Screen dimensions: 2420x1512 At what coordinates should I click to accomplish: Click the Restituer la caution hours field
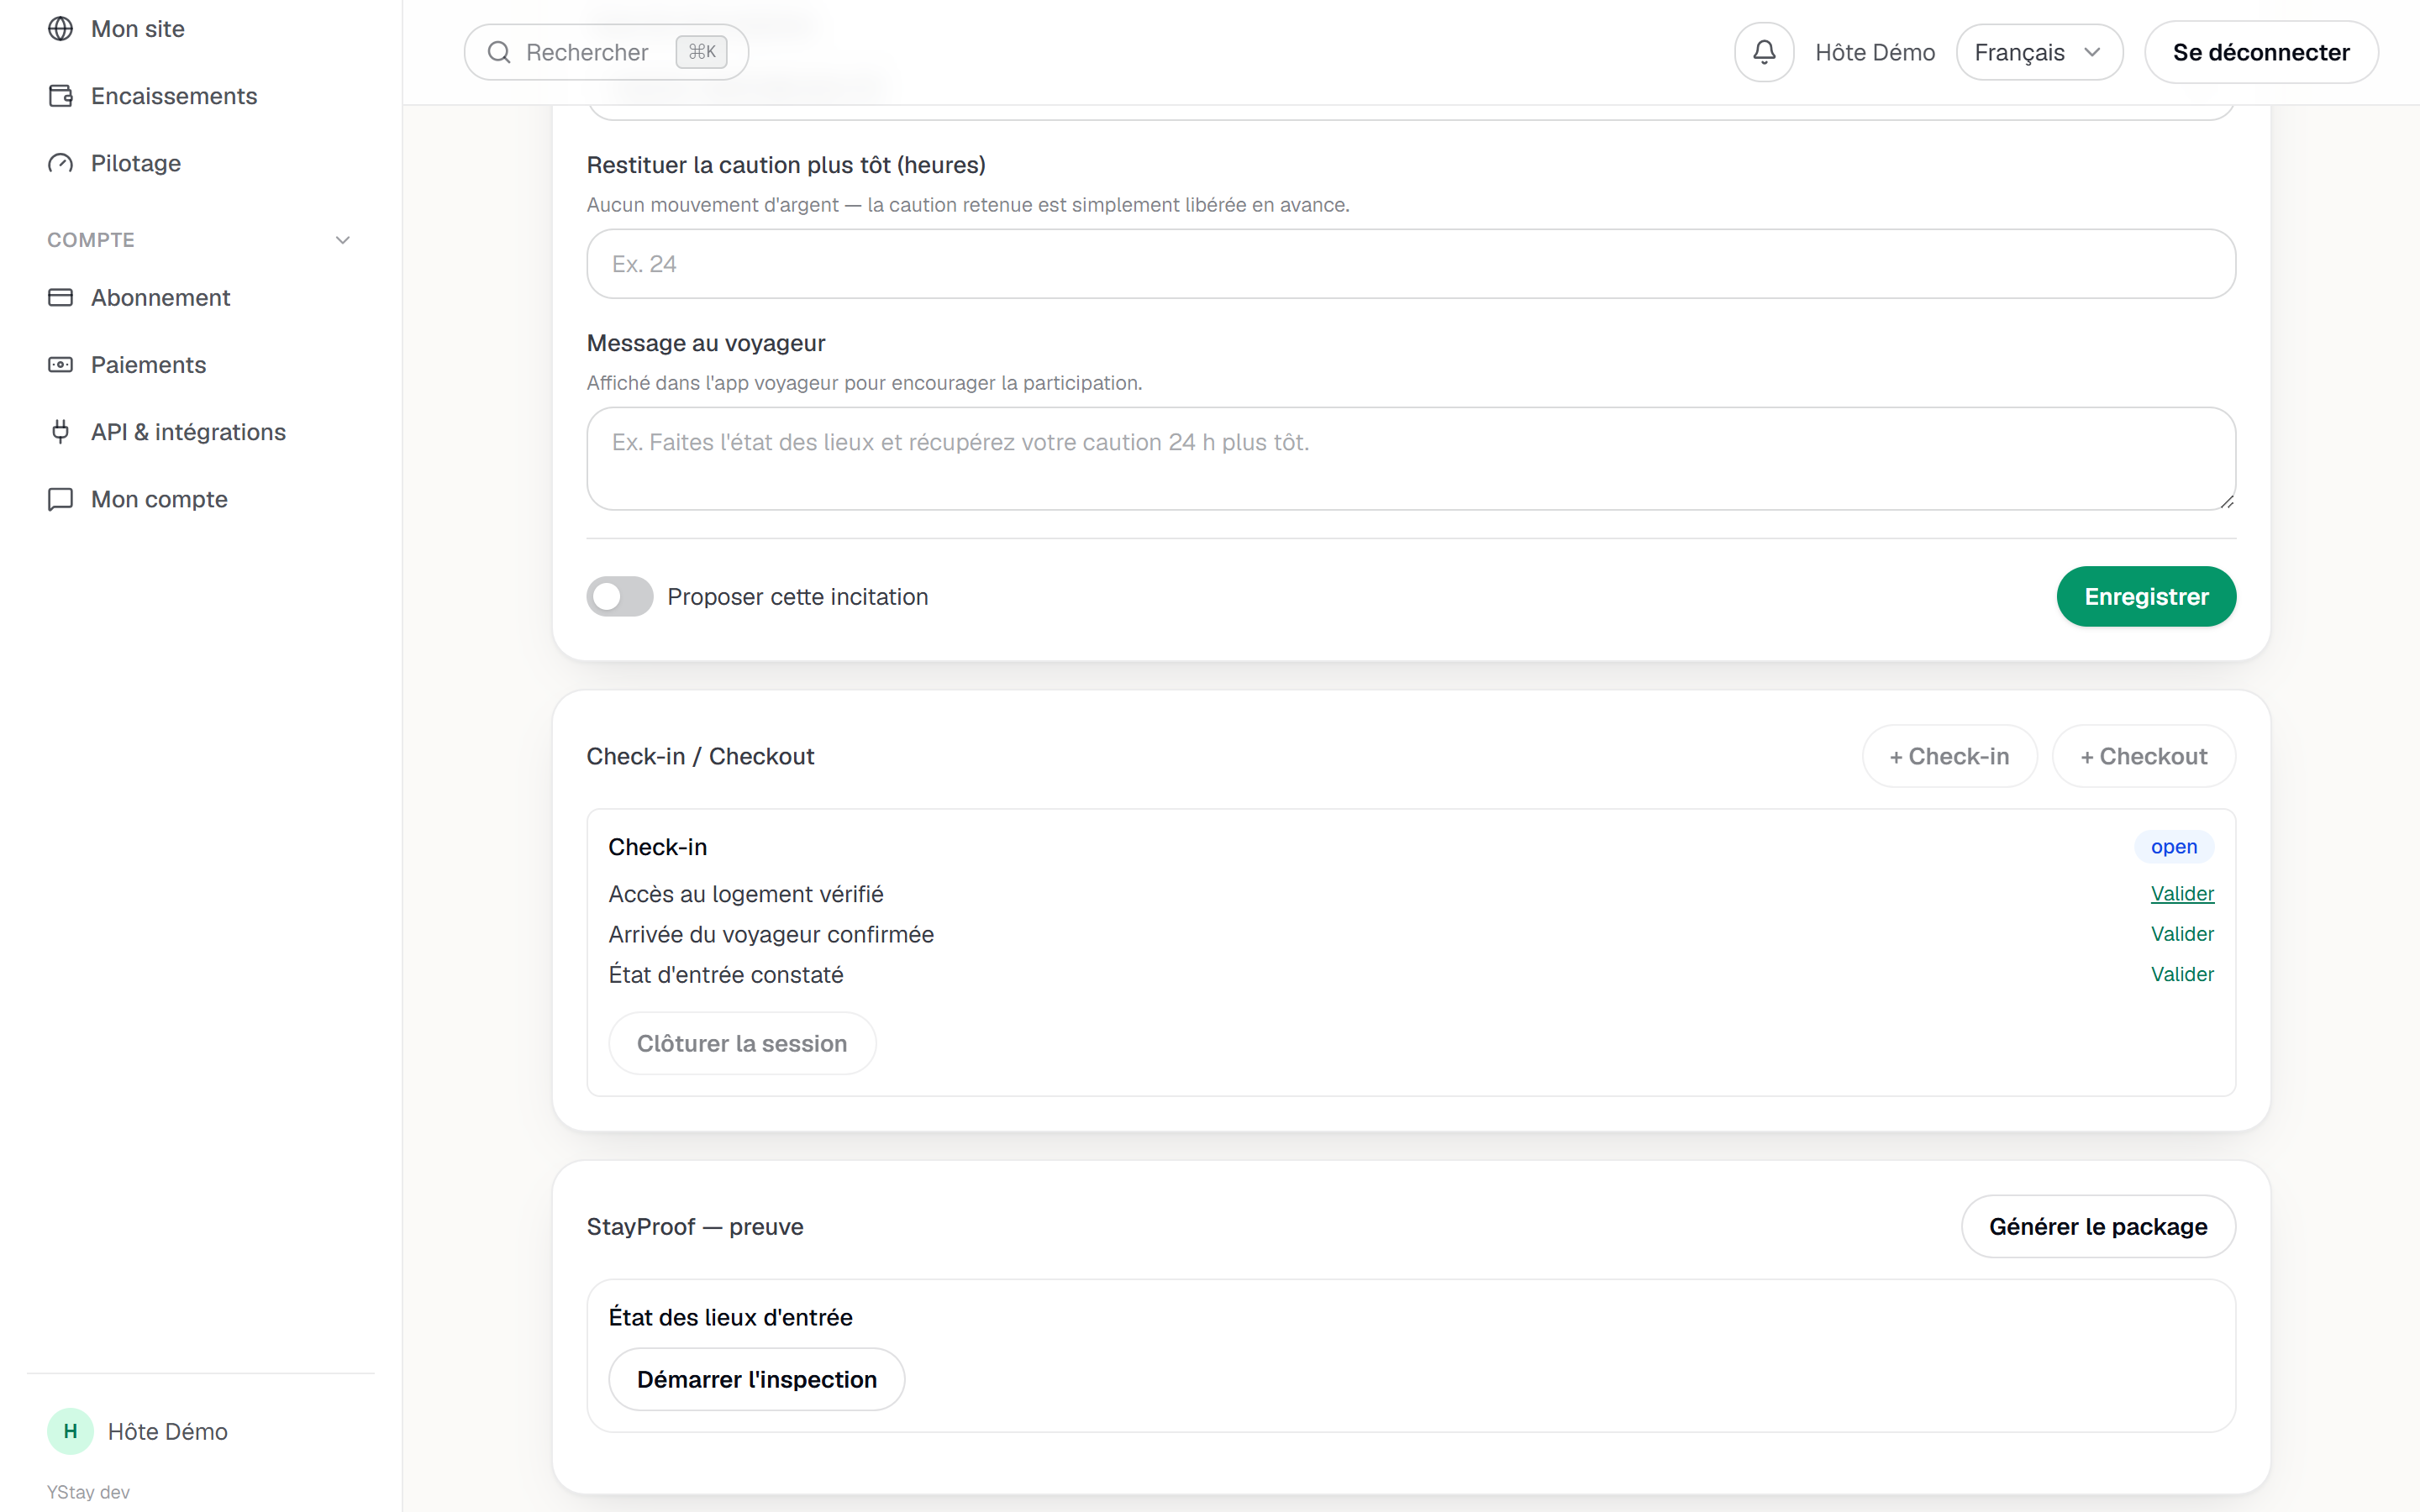tap(1411, 264)
